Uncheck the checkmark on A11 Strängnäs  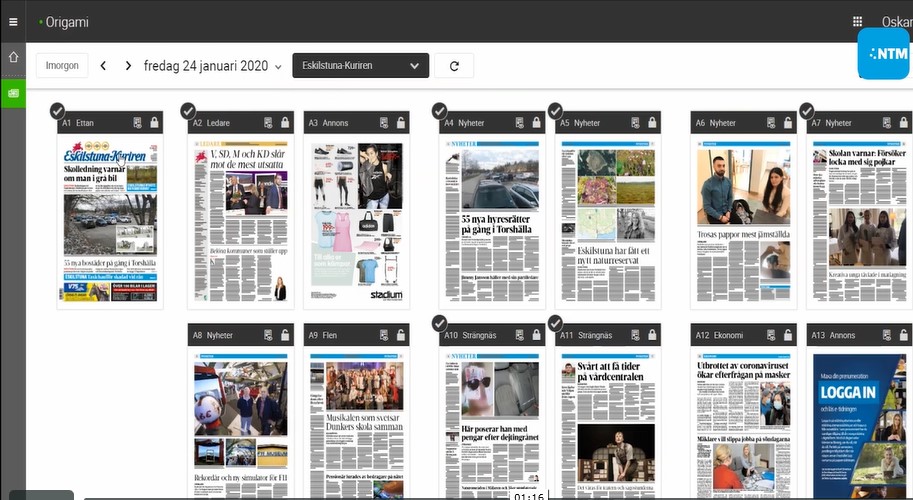[555, 323]
